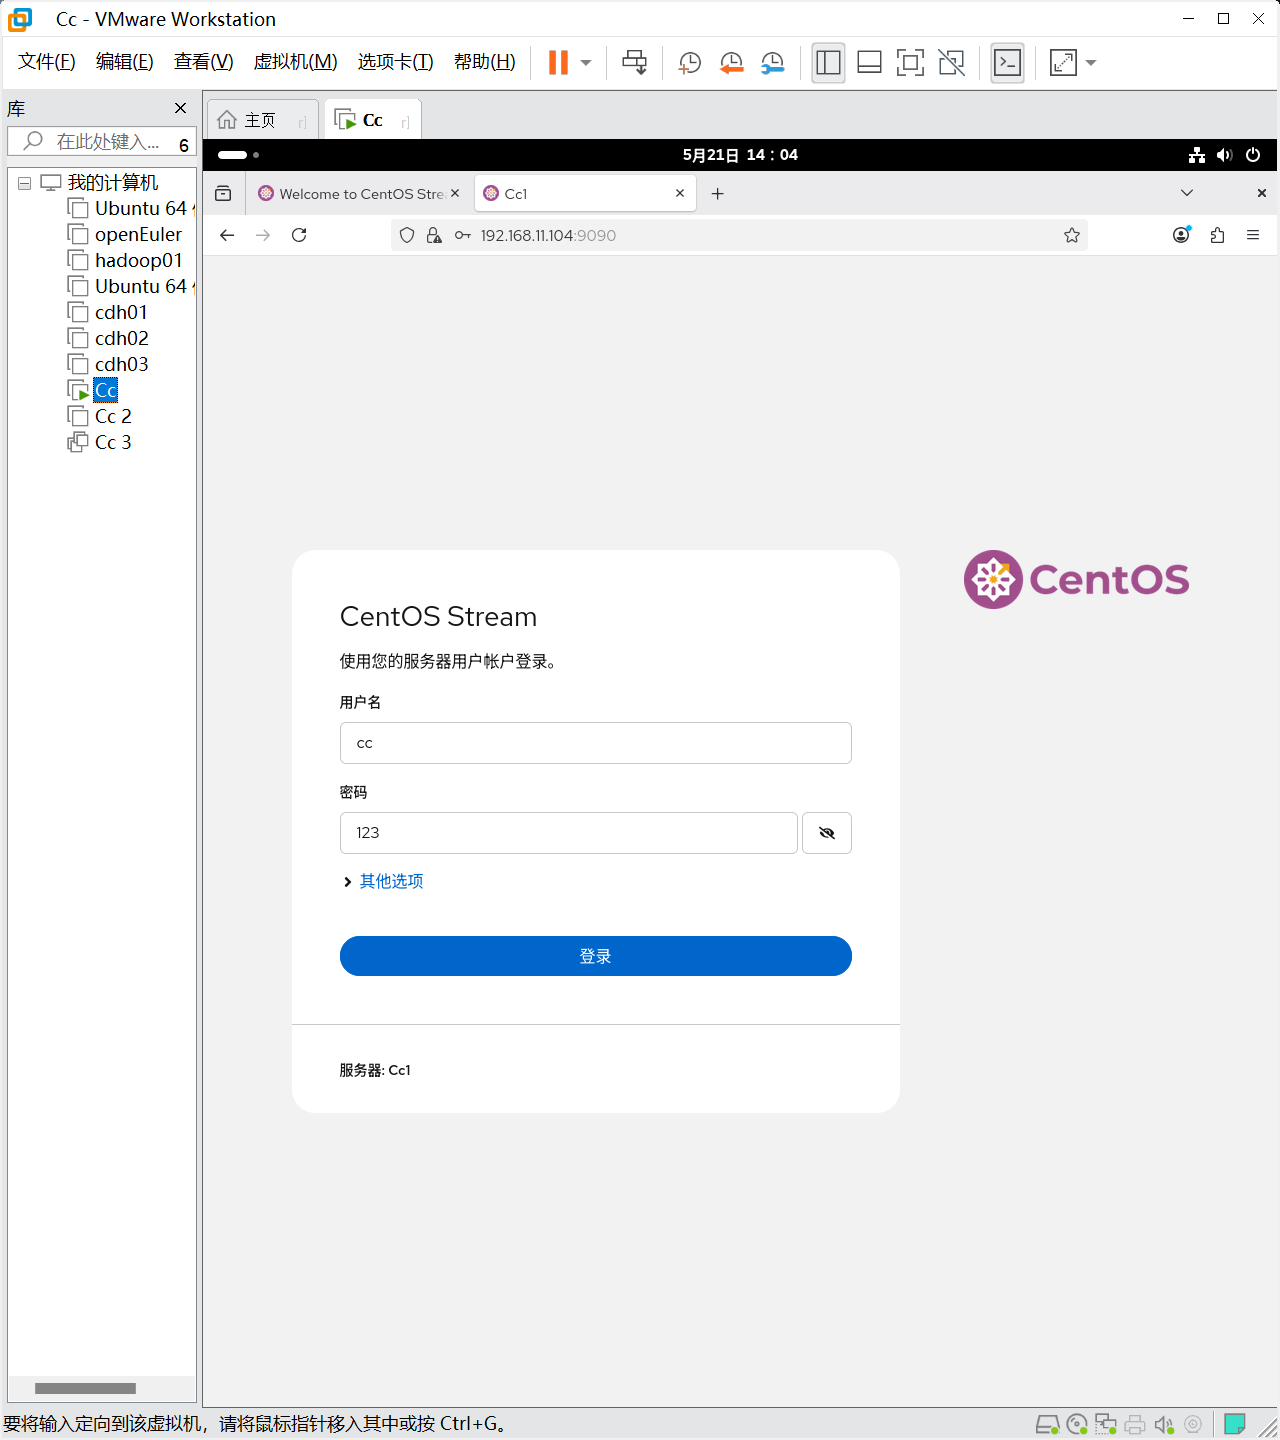This screenshot has height=1440, width=1280.
Task: Toggle the library sidebar panel
Action: pyautogui.click(x=828, y=63)
